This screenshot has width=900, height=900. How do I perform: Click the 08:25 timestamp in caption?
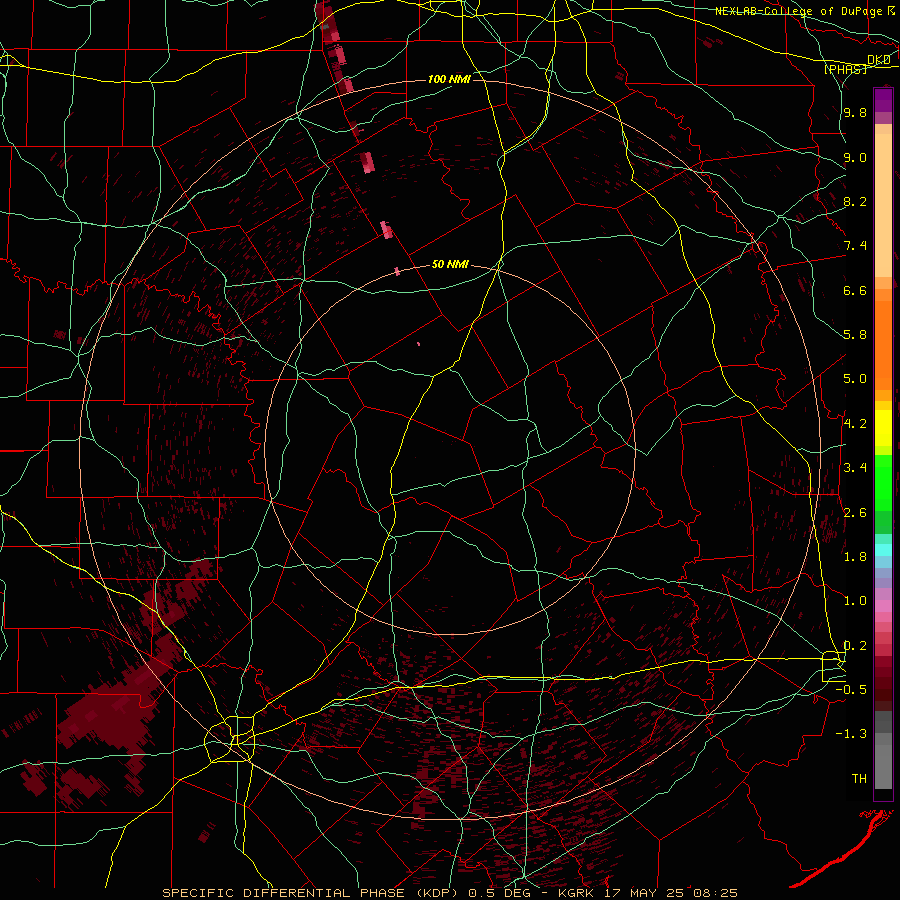[716, 893]
